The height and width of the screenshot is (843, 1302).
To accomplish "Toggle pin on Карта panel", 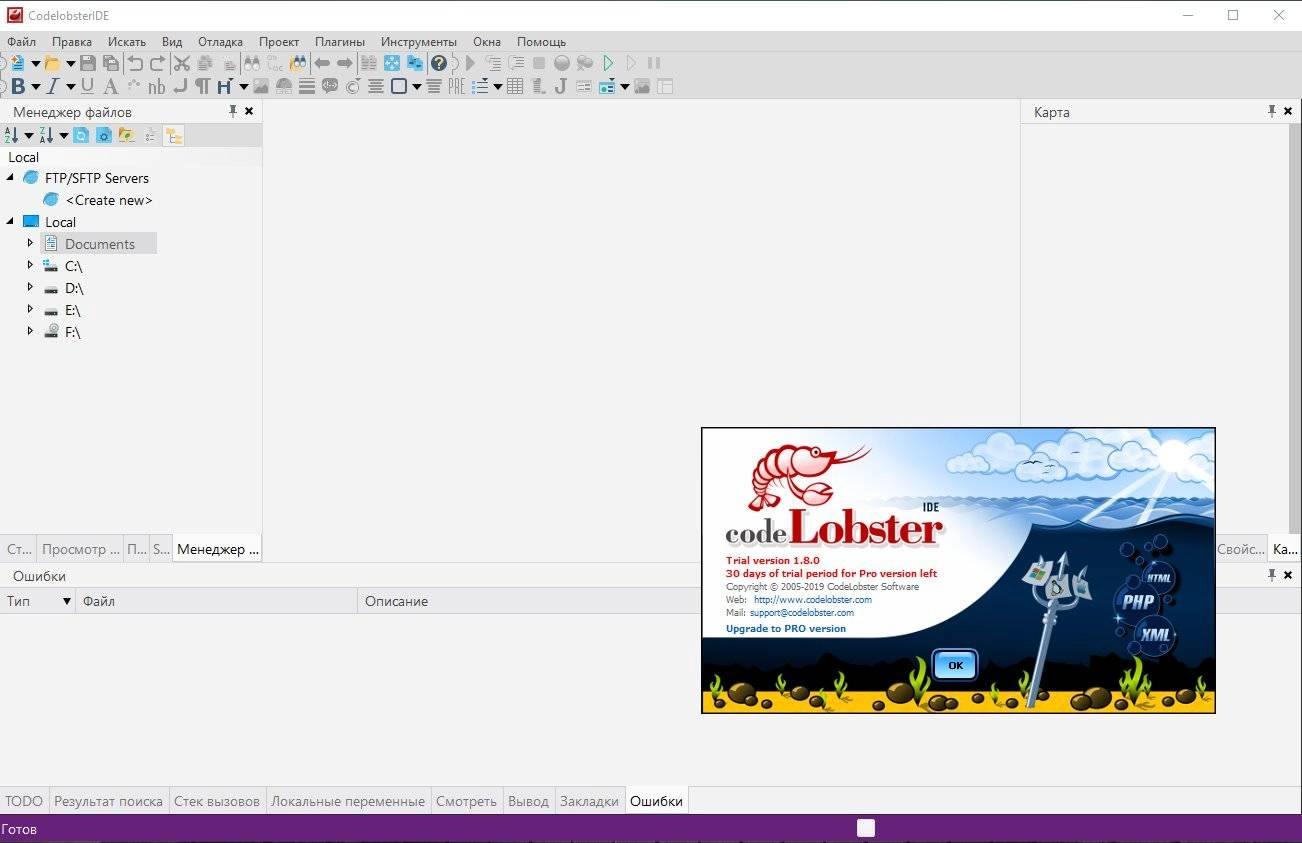I will pyautogui.click(x=1272, y=111).
